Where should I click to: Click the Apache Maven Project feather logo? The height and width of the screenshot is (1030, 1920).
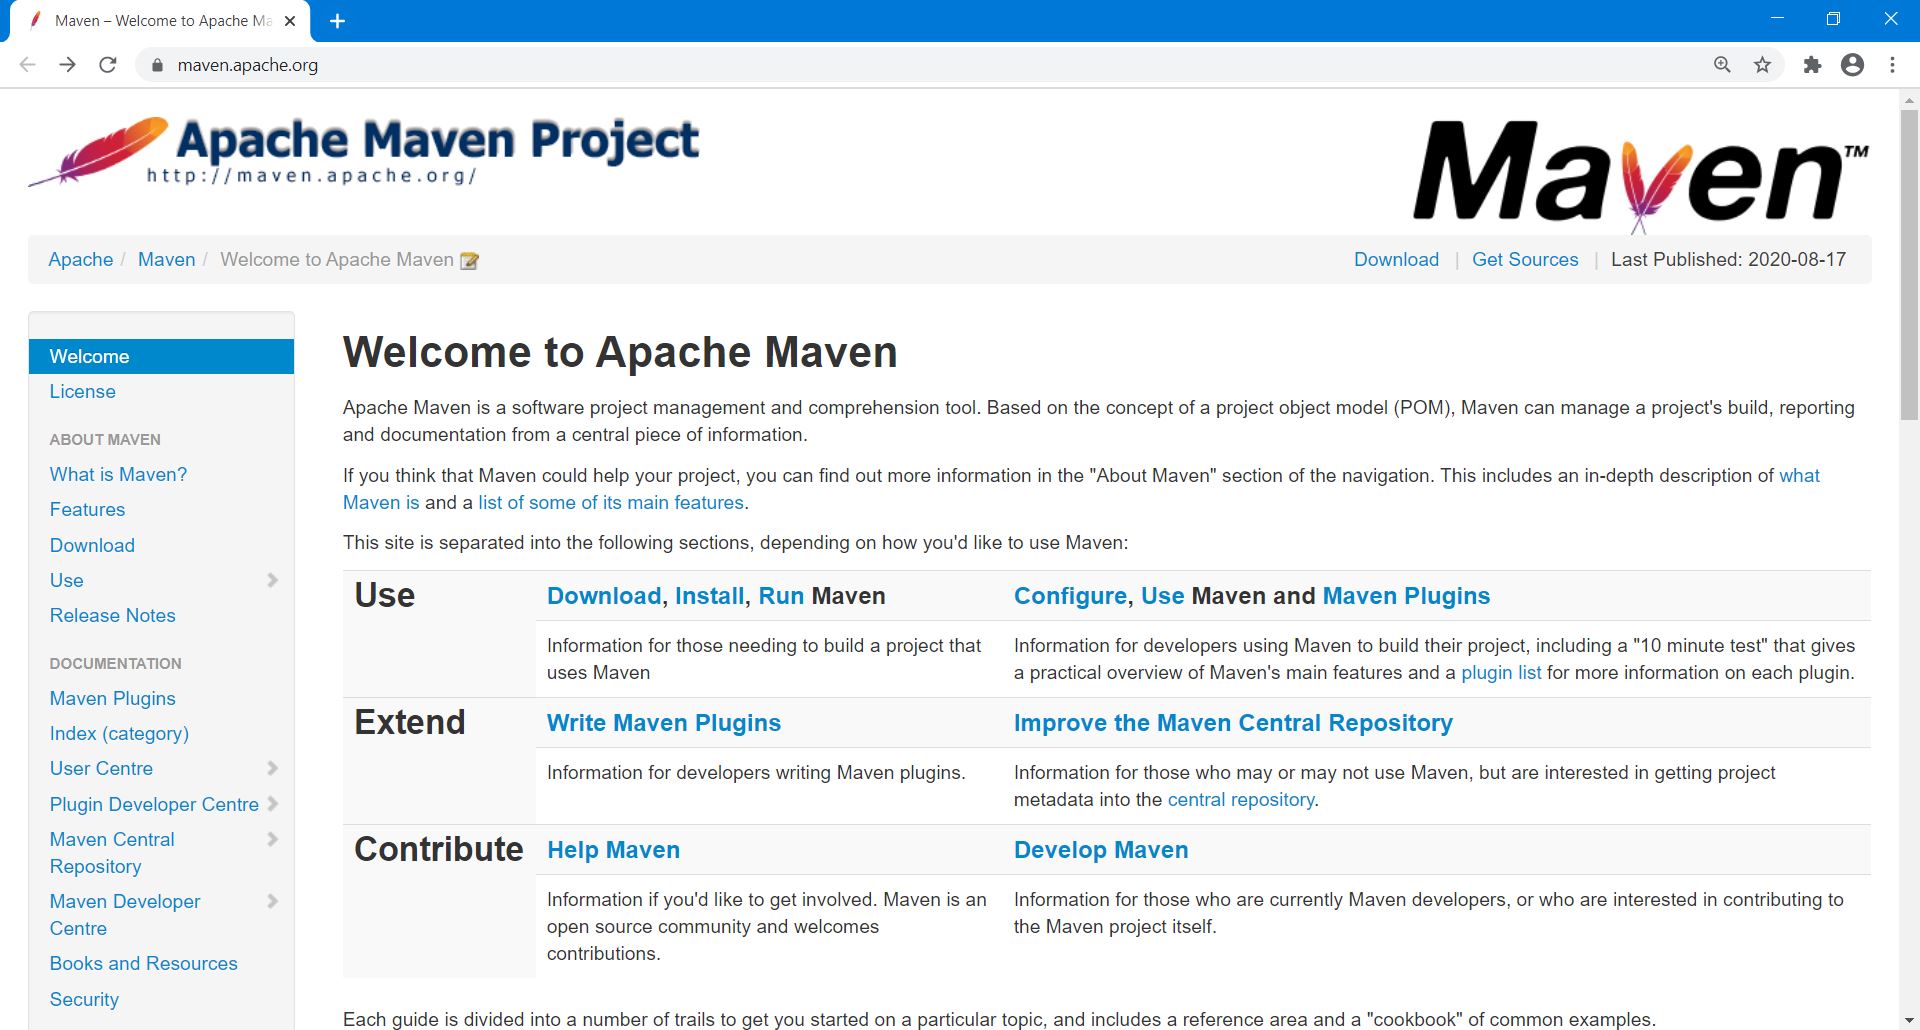[x=364, y=152]
